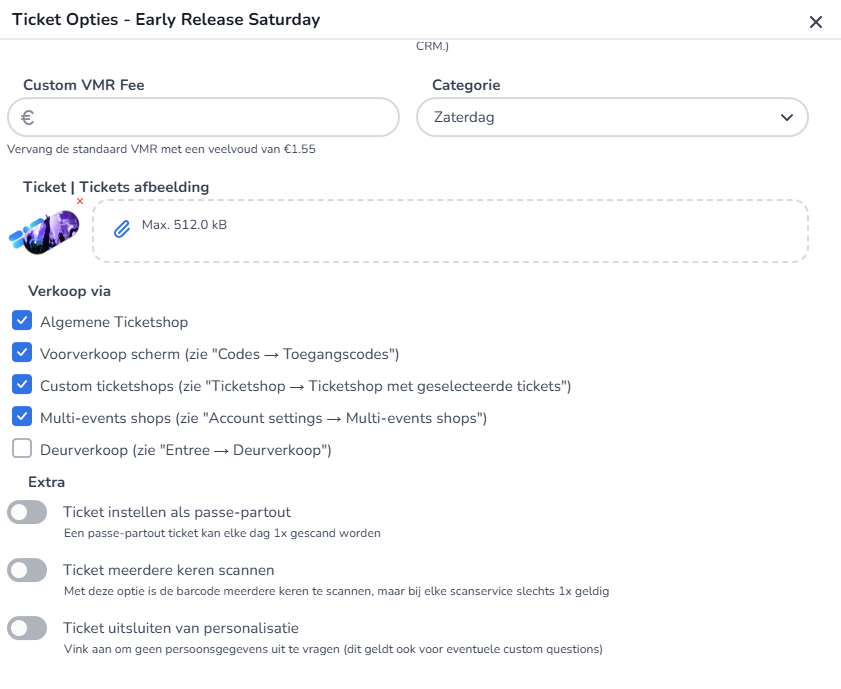Uncheck Custom ticketshops checkbox

tap(22, 385)
